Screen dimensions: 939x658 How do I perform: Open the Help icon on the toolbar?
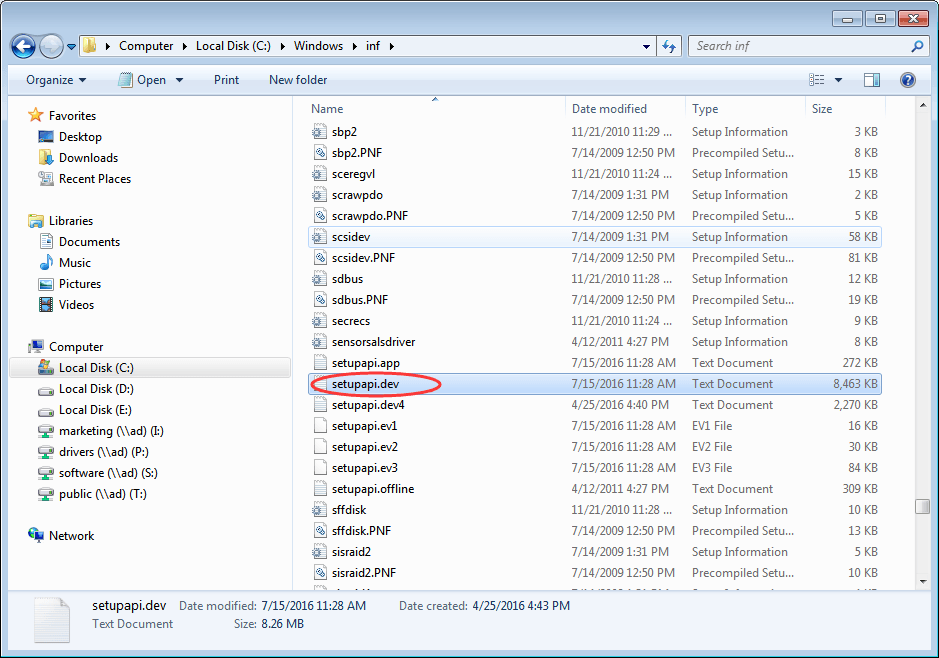pos(906,80)
